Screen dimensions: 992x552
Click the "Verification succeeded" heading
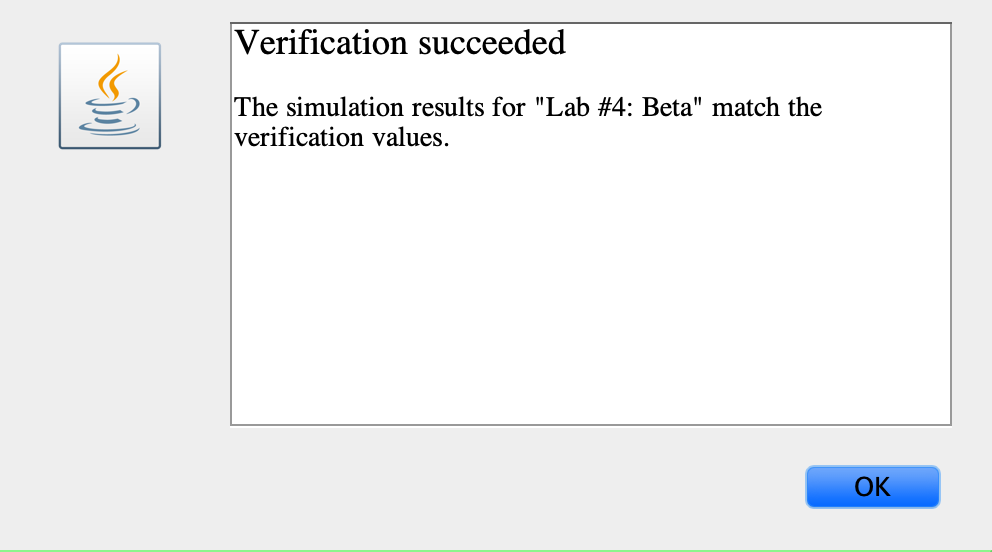coord(400,43)
